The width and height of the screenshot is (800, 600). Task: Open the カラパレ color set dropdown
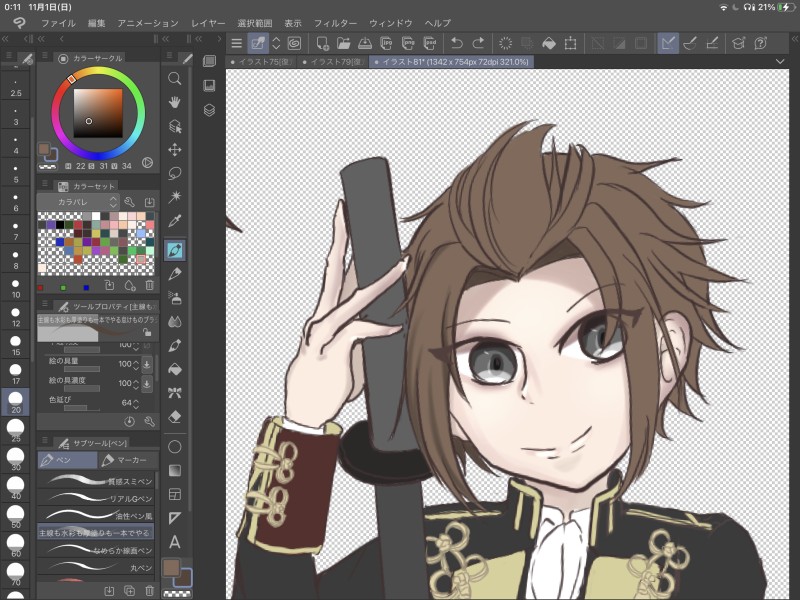pyautogui.click(x=78, y=202)
